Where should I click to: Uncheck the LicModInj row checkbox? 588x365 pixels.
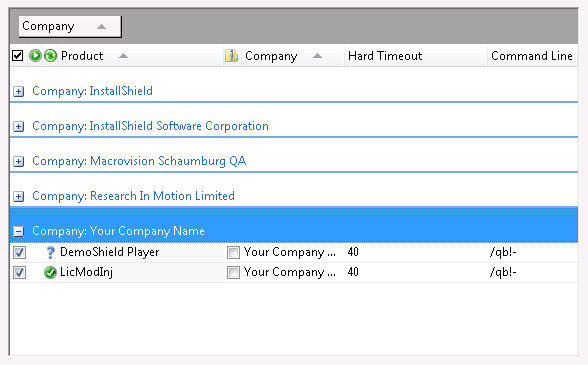pyautogui.click(x=19, y=272)
